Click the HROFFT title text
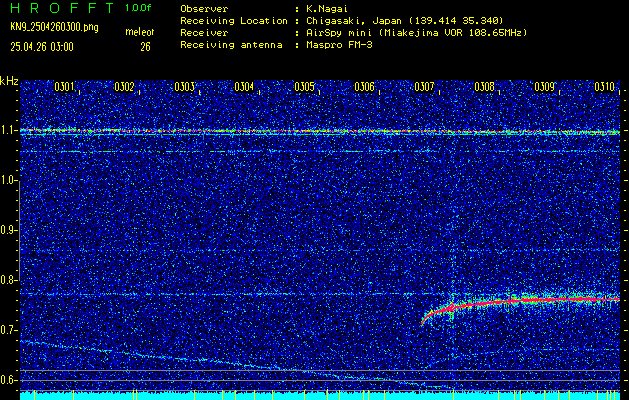 pos(62,8)
